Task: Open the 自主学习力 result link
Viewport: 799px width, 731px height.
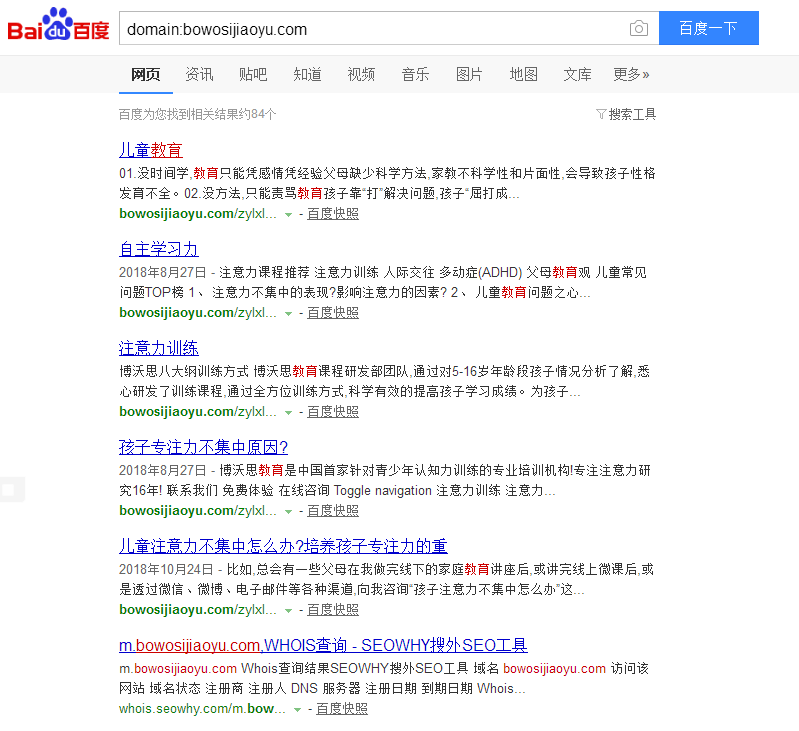Action: pyautogui.click(x=159, y=249)
